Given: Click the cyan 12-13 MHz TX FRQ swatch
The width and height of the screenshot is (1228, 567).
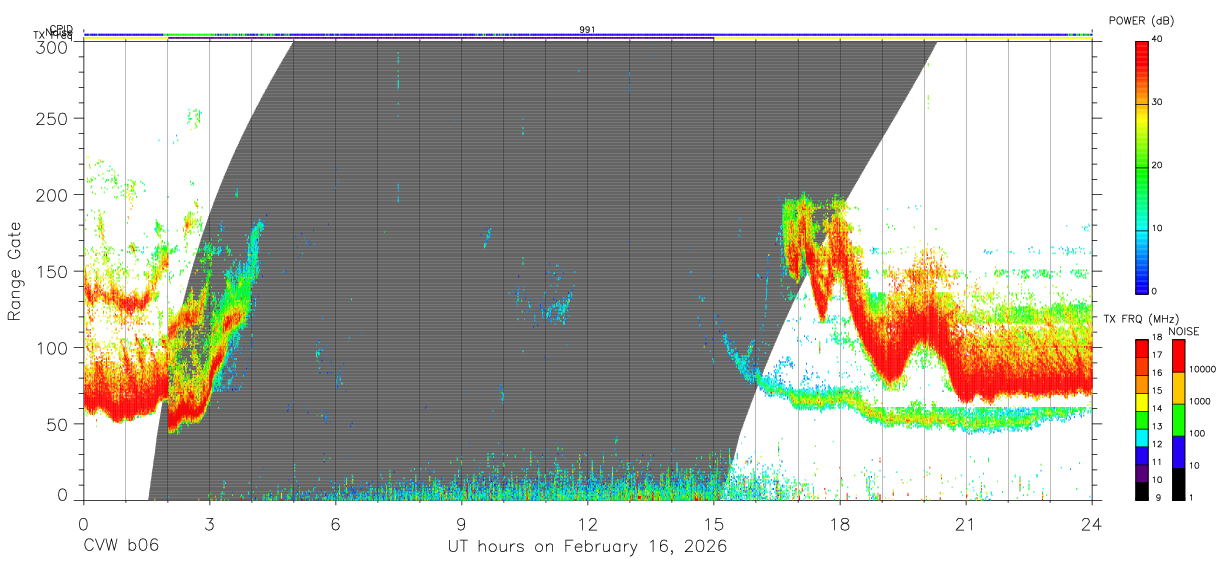Looking at the screenshot, I should tap(1142, 437).
